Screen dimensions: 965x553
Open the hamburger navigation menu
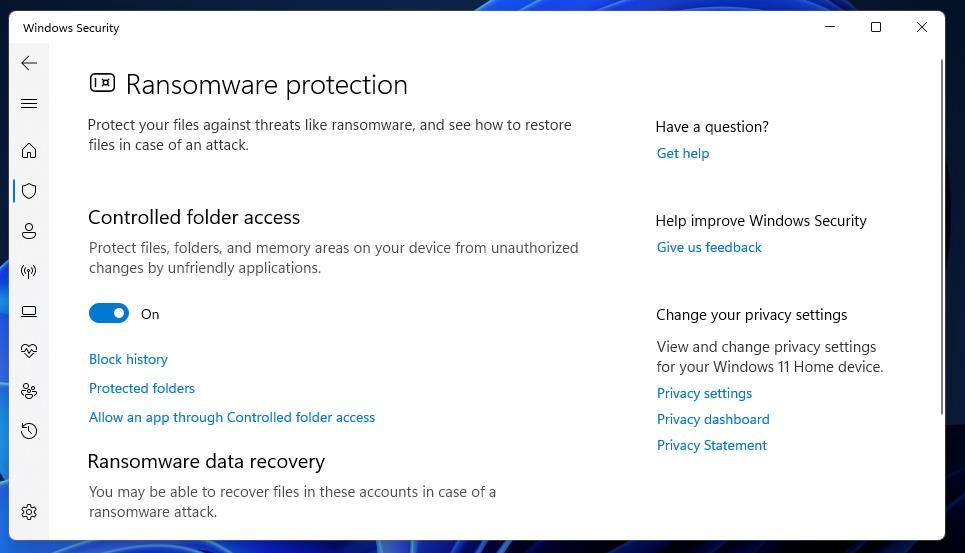[29, 103]
